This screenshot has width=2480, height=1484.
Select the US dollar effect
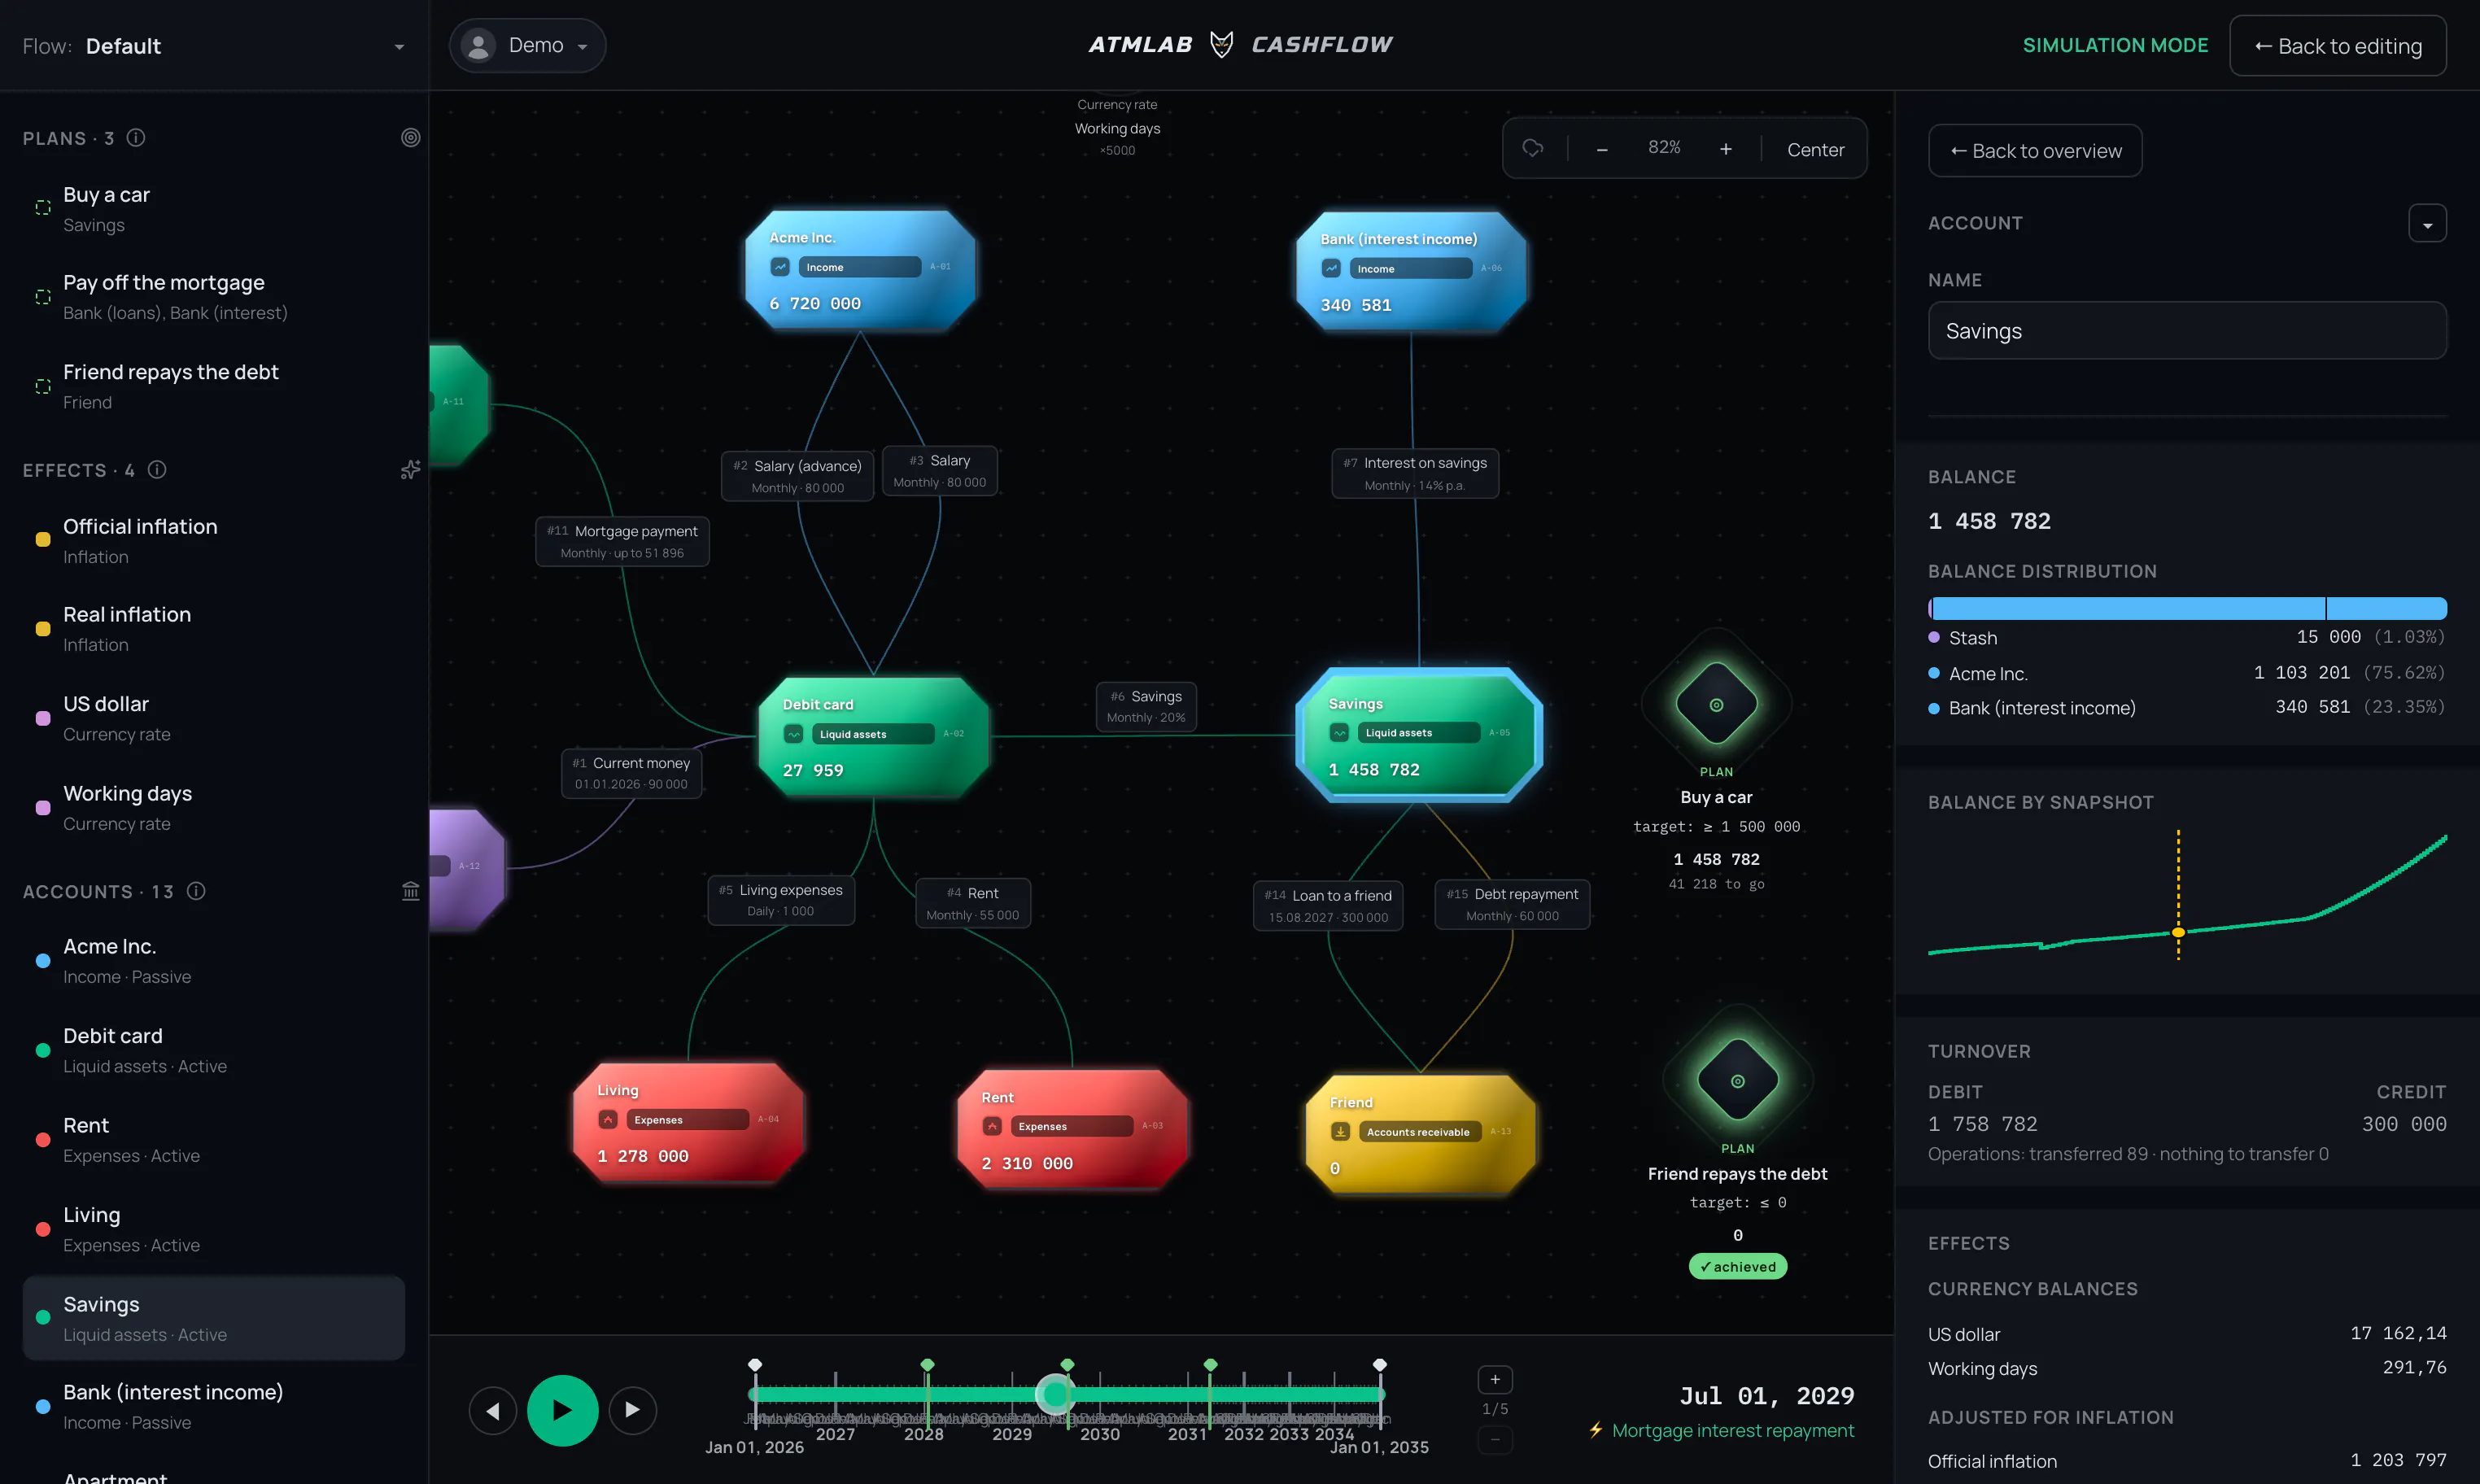pos(214,718)
